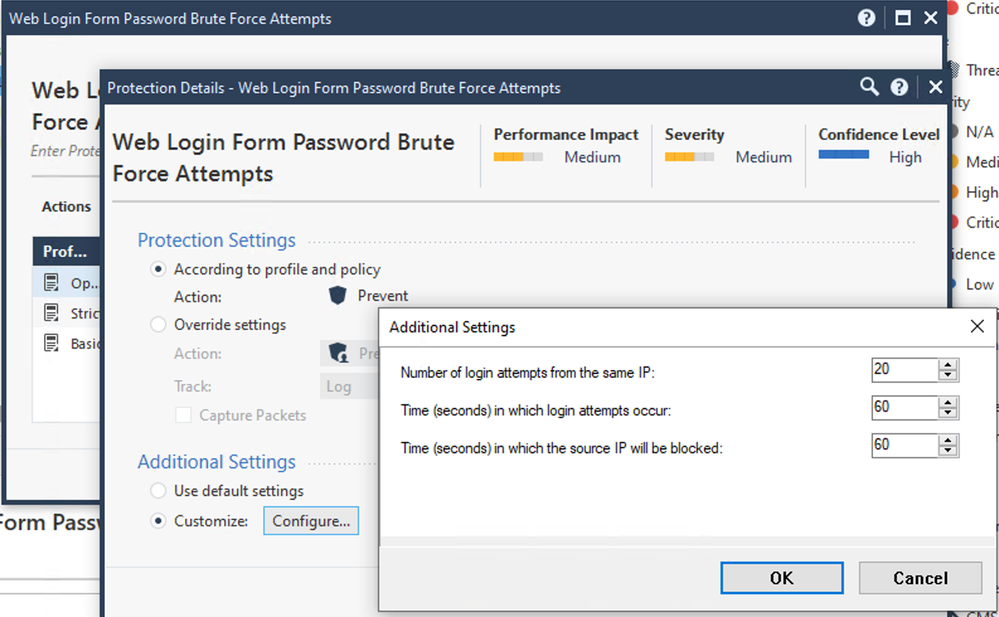The width and height of the screenshot is (999, 617).
Task: Click help icon in the outer window title bar
Action: tap(866, 18)
